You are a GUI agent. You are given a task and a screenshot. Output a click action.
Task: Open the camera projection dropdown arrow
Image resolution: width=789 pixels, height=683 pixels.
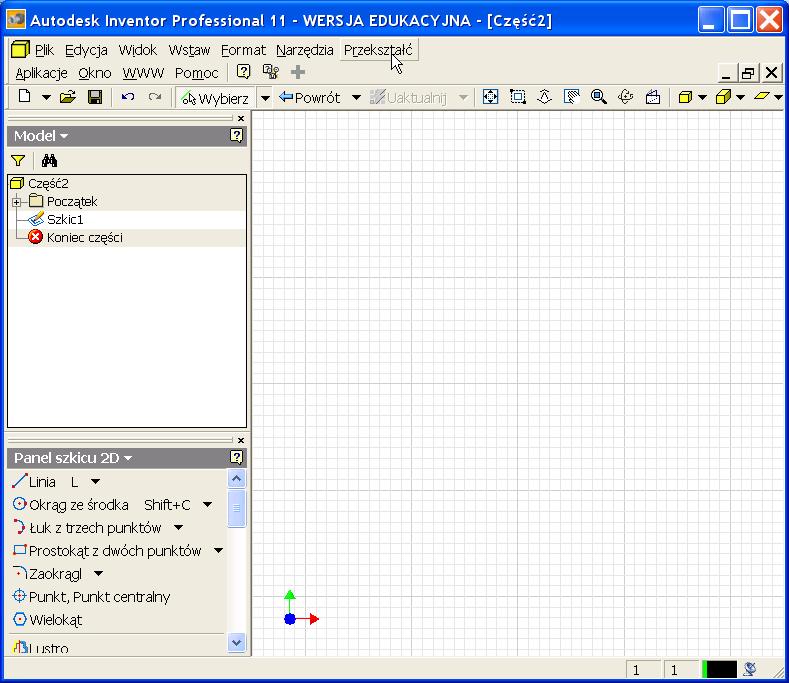tap(741, 97)
